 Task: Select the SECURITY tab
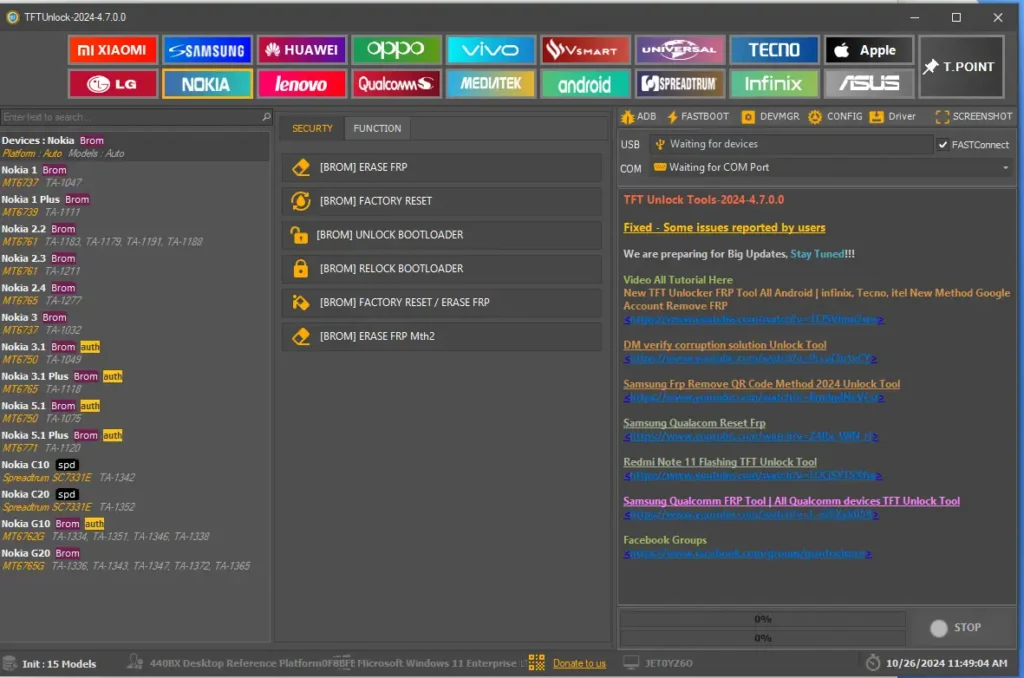[x=312, y=128]
